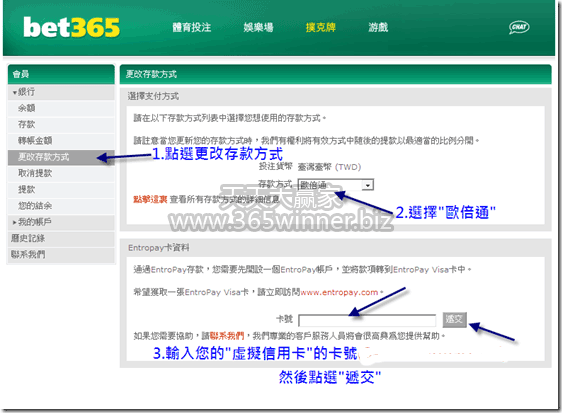
Task: Click the red 聯系我們 help link
Action: click(x=227, y=336)
